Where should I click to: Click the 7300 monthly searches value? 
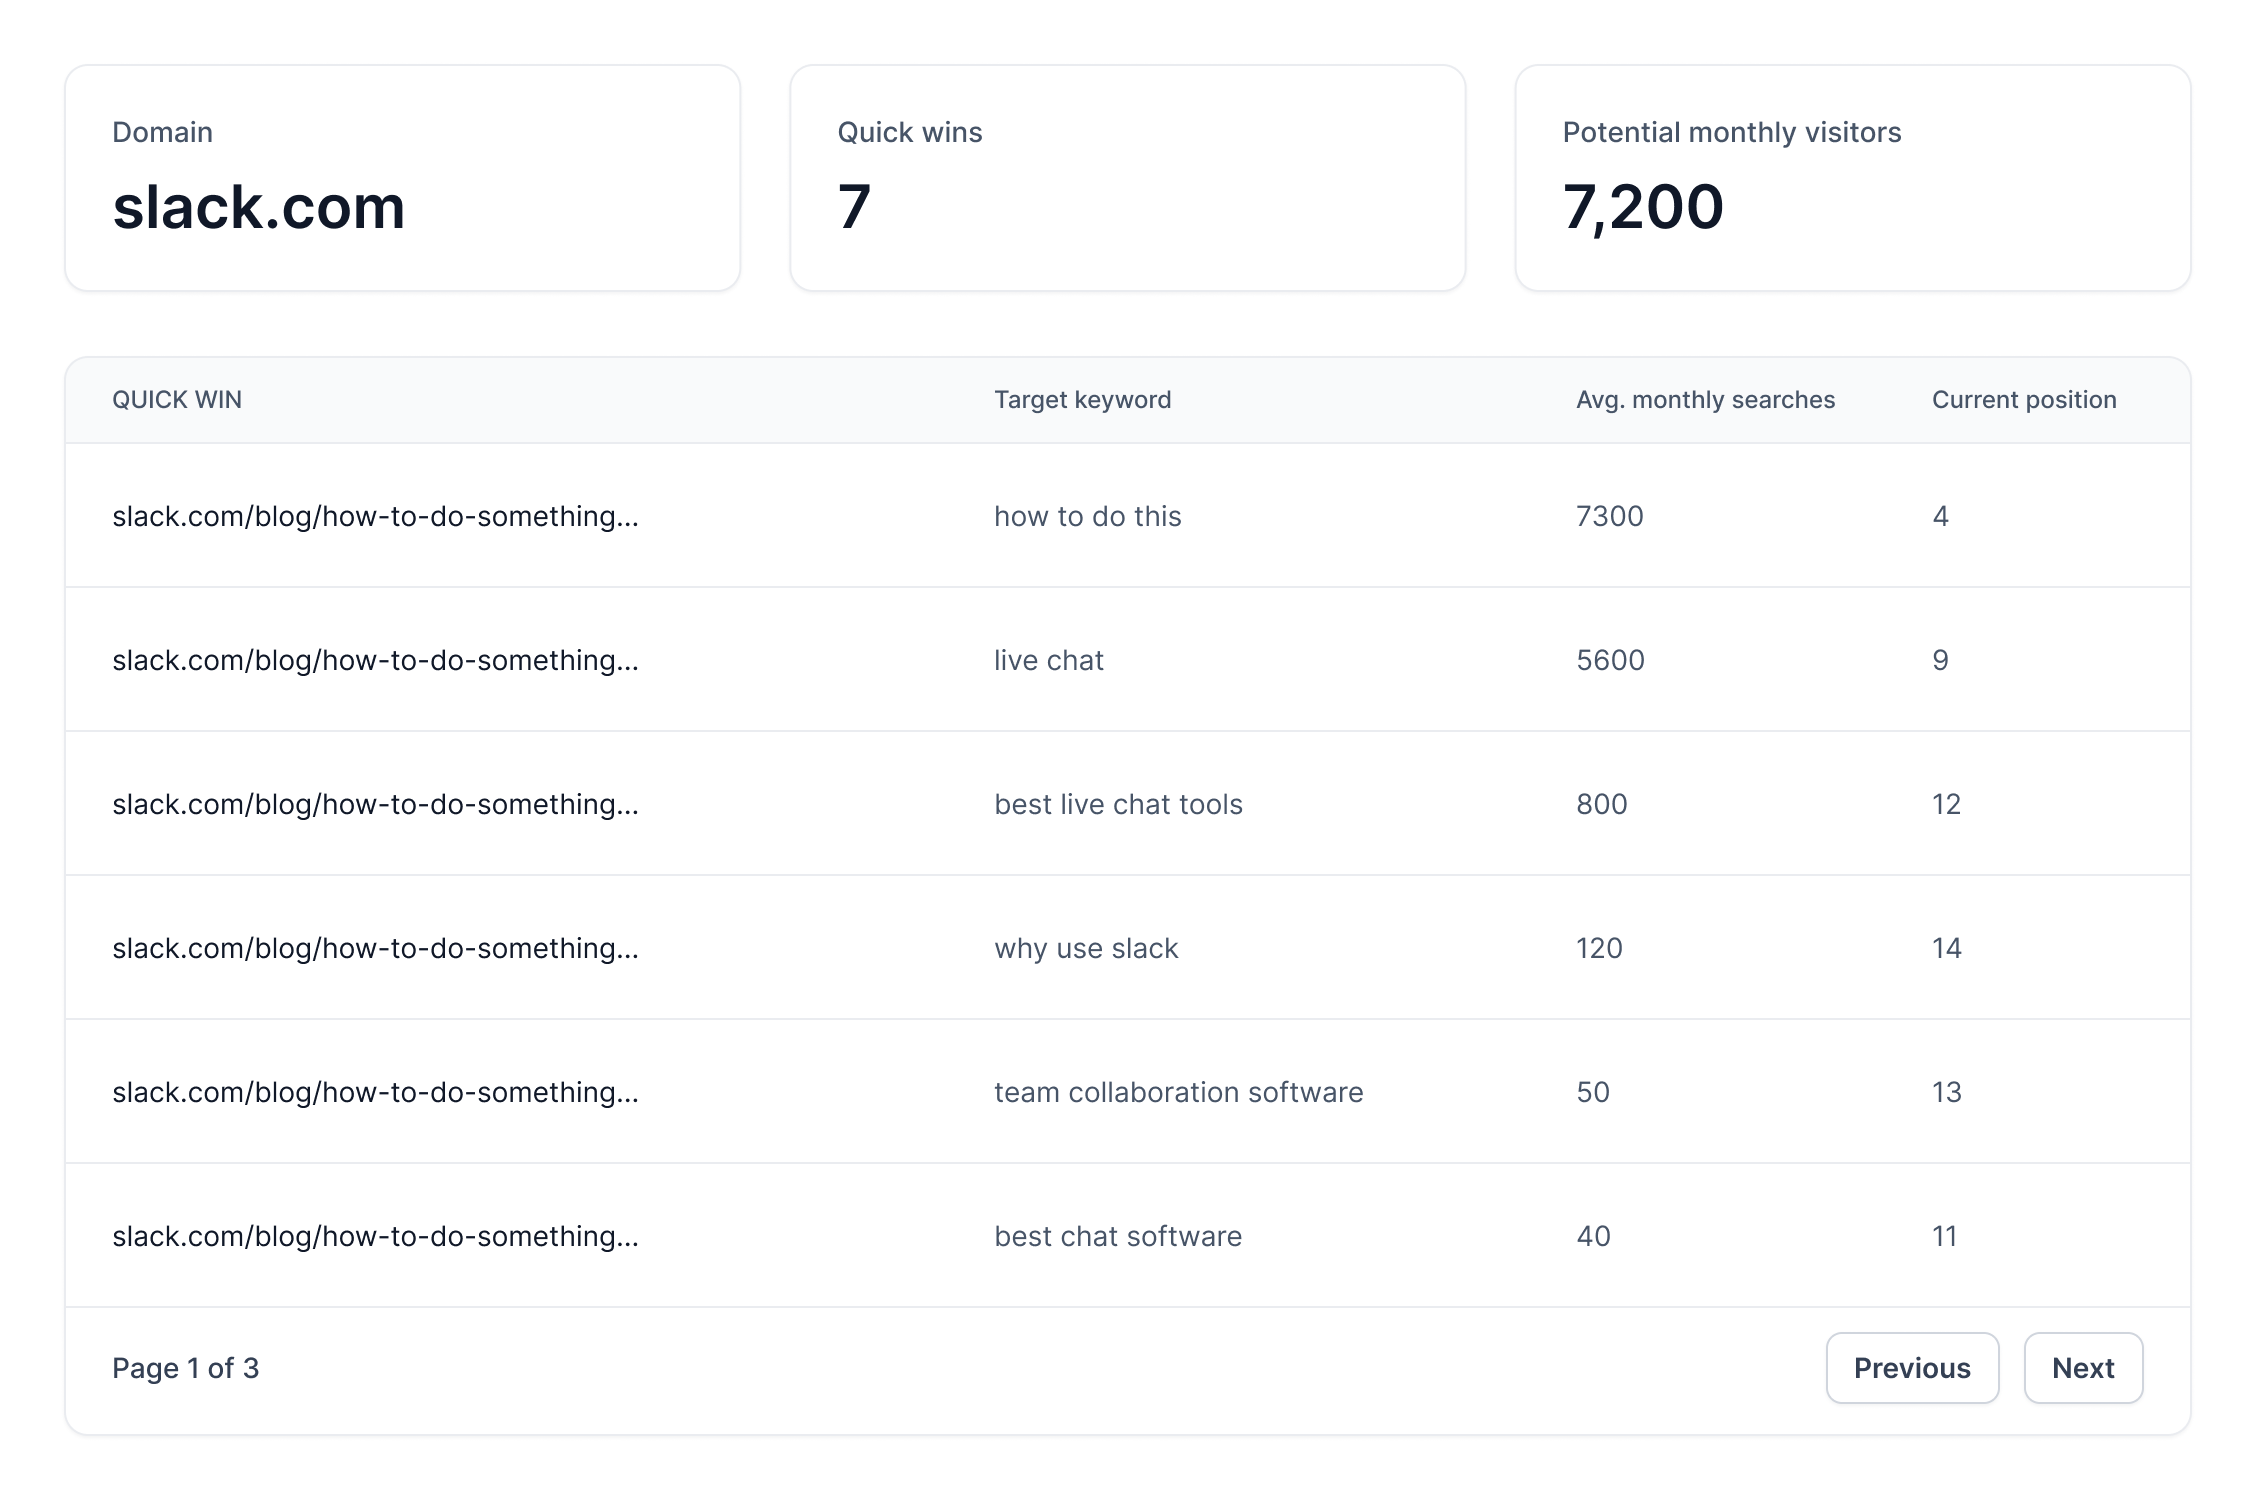(x=1609, y=516)
